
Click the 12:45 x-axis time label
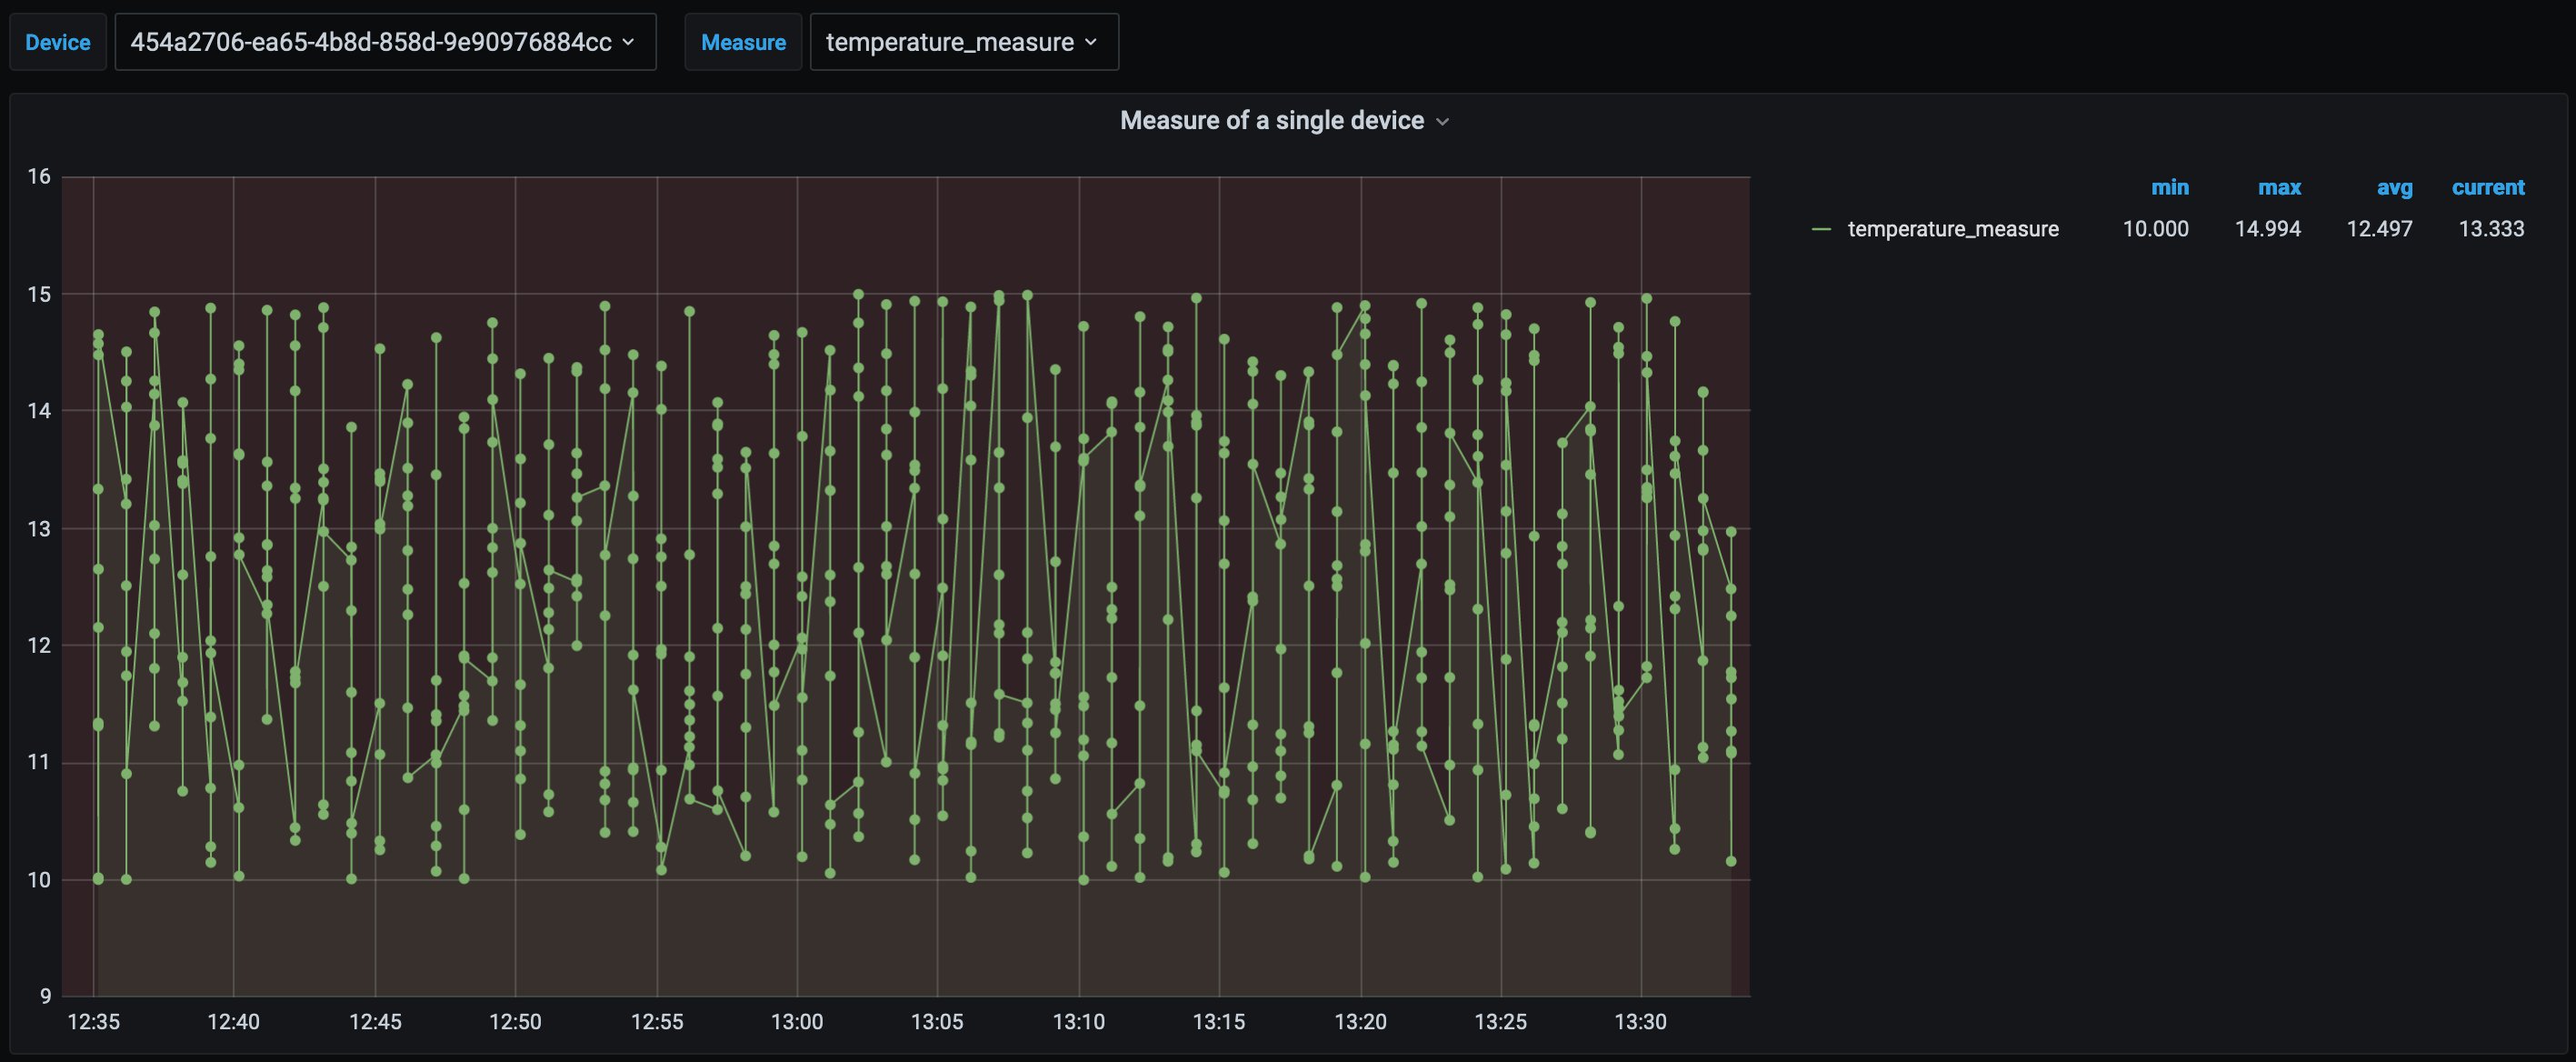(375, 1022)
